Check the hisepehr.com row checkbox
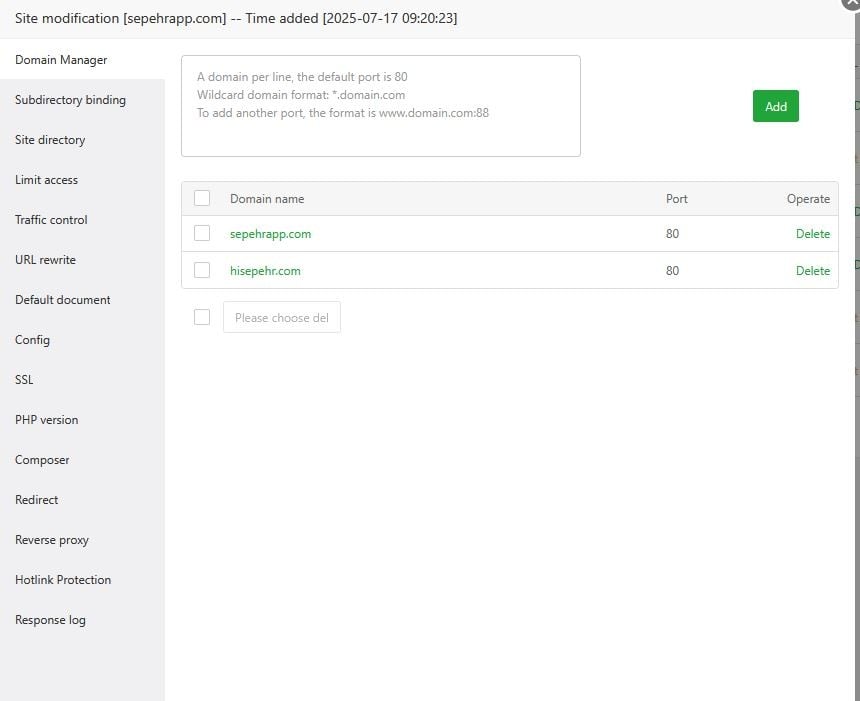The width and height of the screenshot is (860, 701). coord(202,270)
